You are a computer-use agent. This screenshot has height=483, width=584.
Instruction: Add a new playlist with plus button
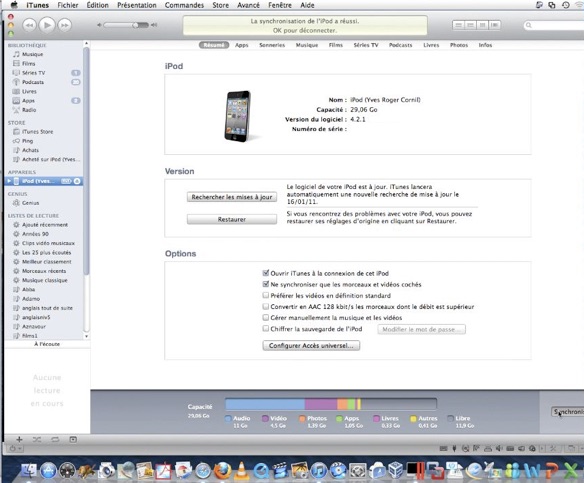coord(19,440)
